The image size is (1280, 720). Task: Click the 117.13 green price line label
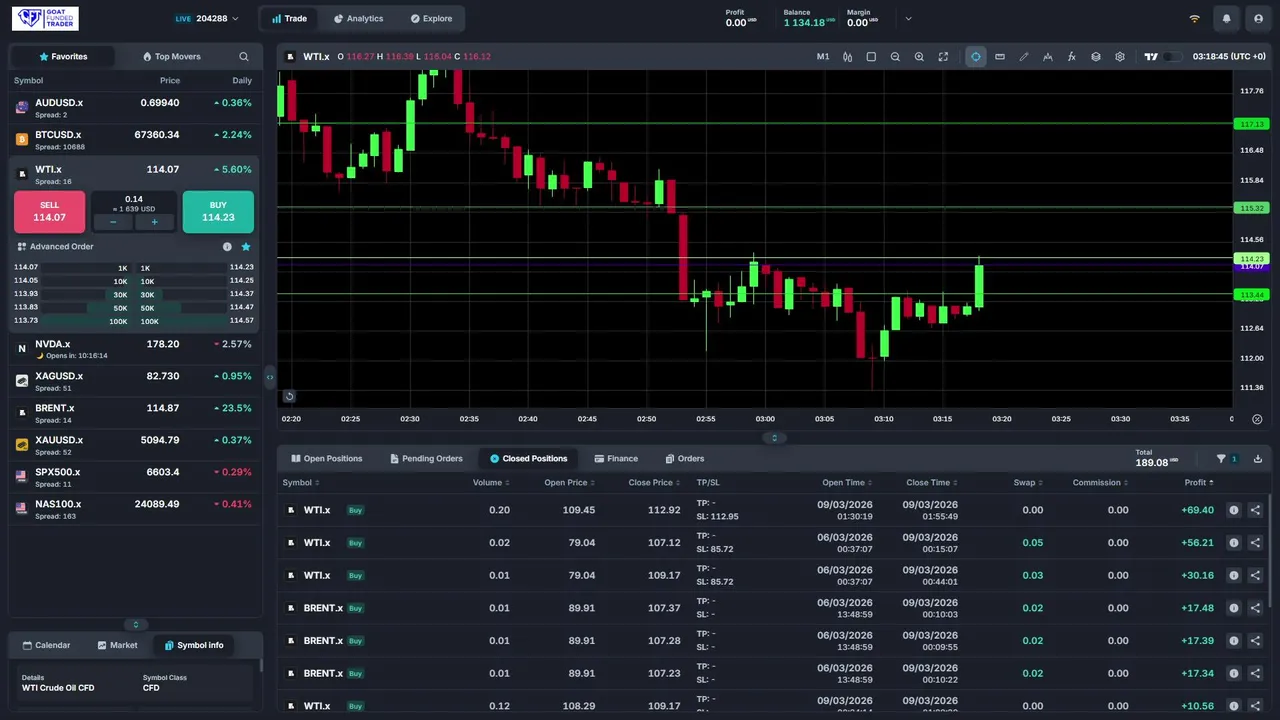[x=1252, y=124]
